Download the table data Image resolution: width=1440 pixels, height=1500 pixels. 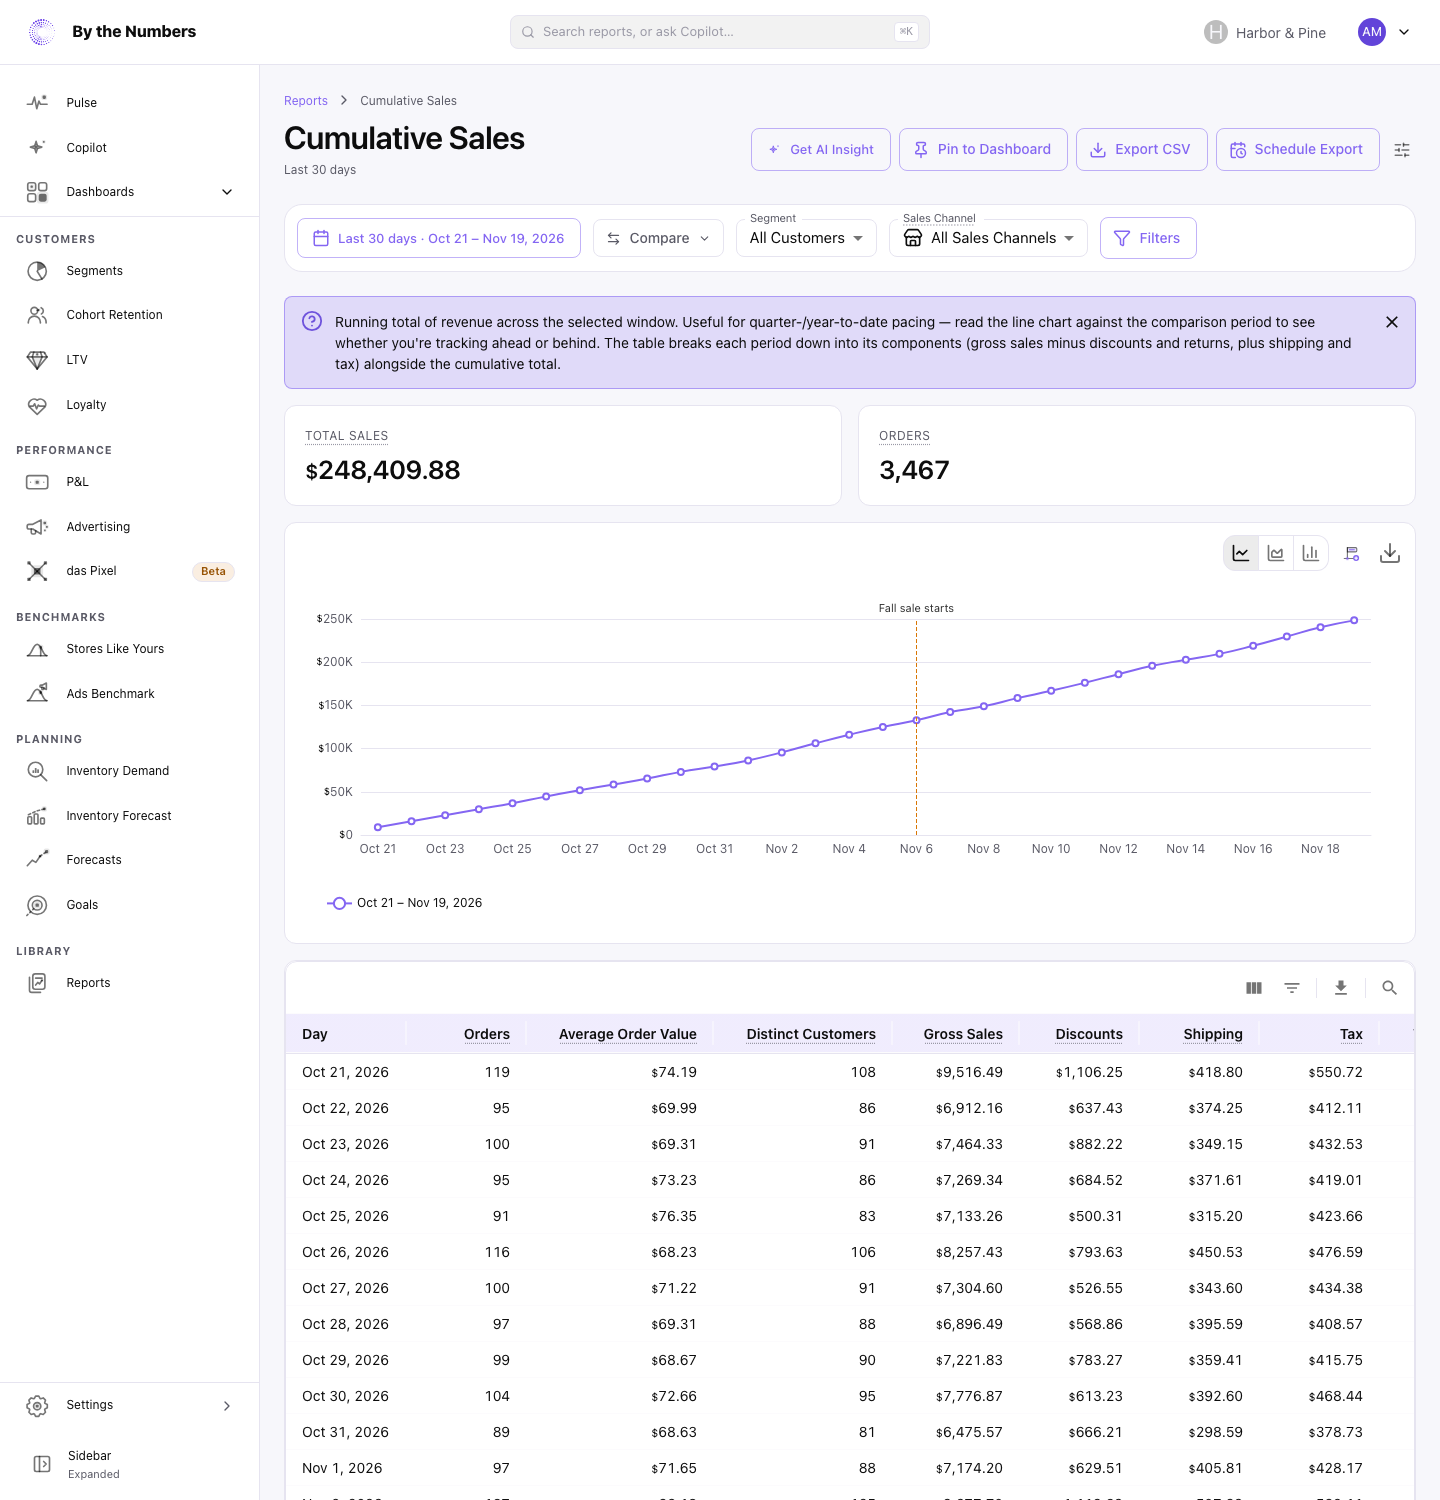(x=1341, y=988)
